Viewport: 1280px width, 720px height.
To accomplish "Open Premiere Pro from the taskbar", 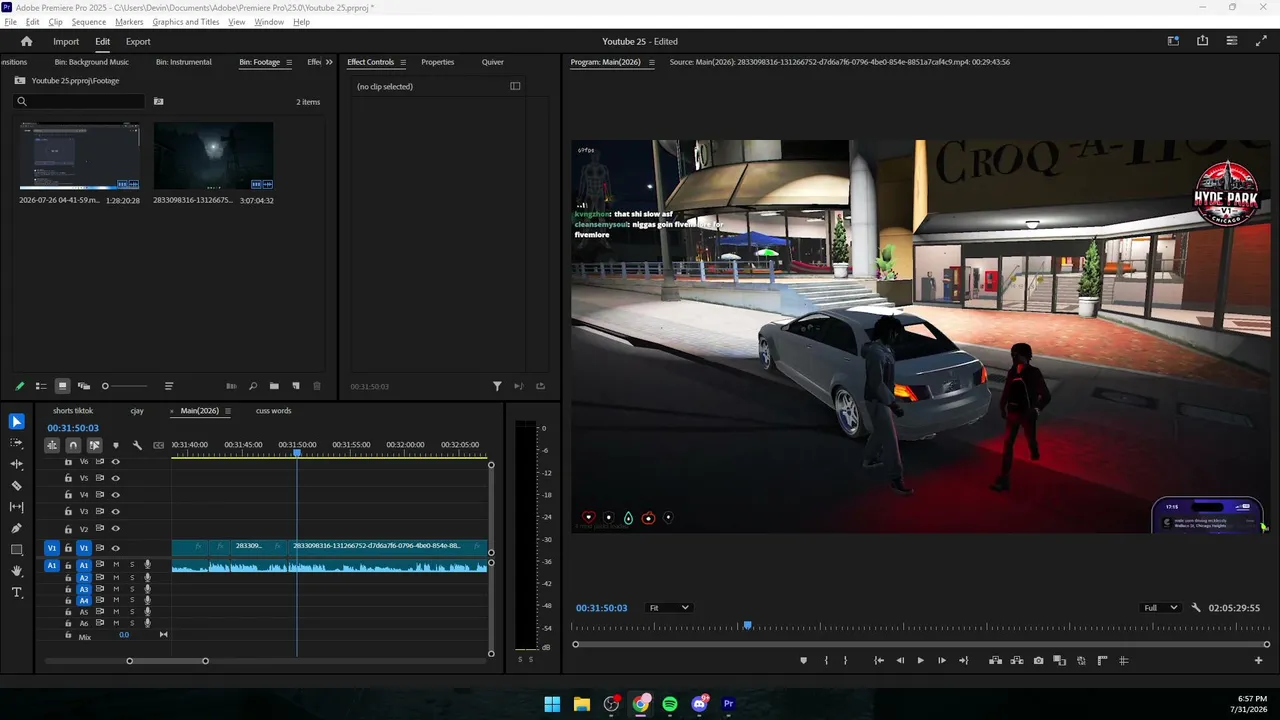I will click(x=728, y=704).
